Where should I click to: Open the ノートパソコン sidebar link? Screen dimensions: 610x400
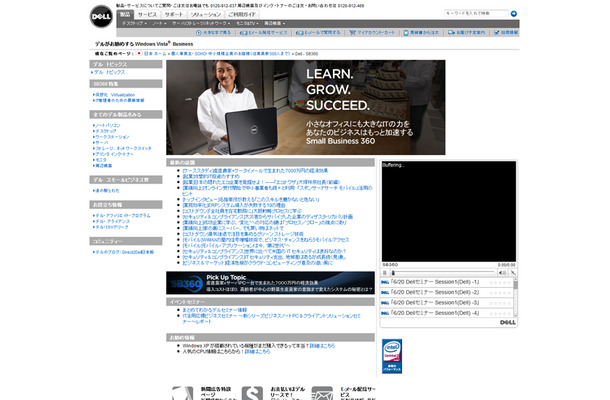pos(108,125)
